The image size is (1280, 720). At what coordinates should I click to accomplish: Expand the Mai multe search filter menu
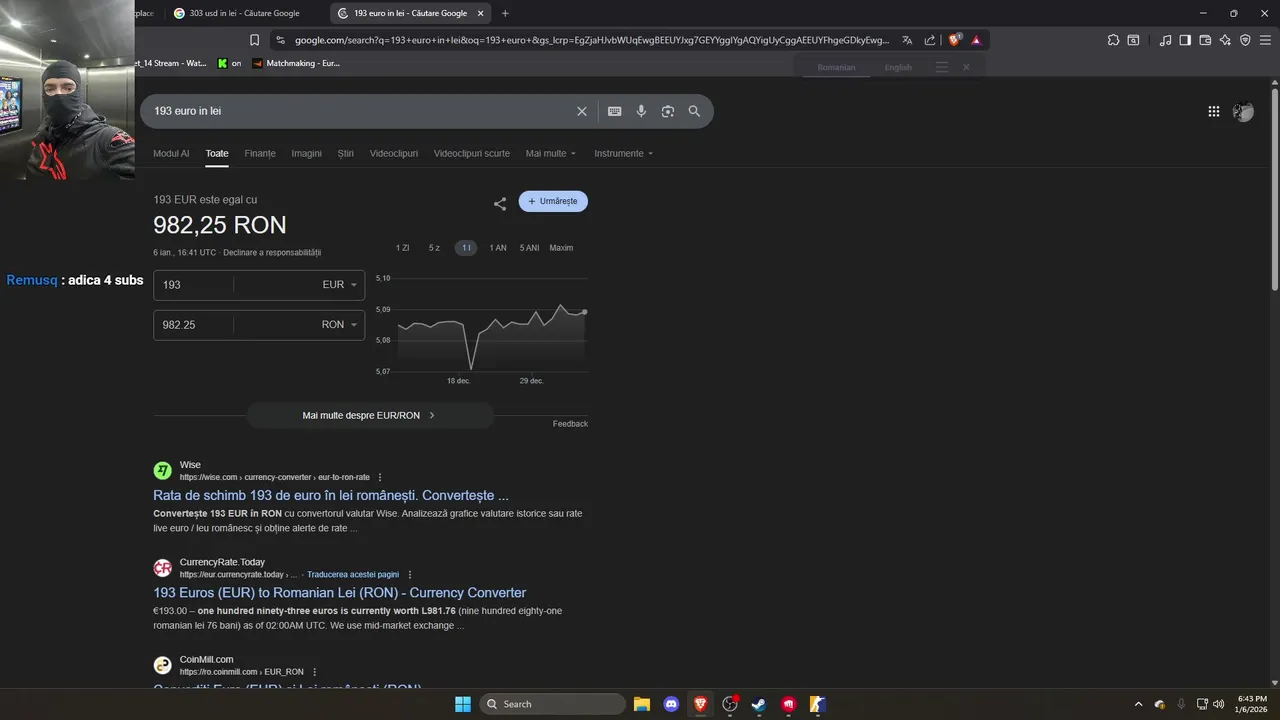pyautogui.click(x=551, y=153)
